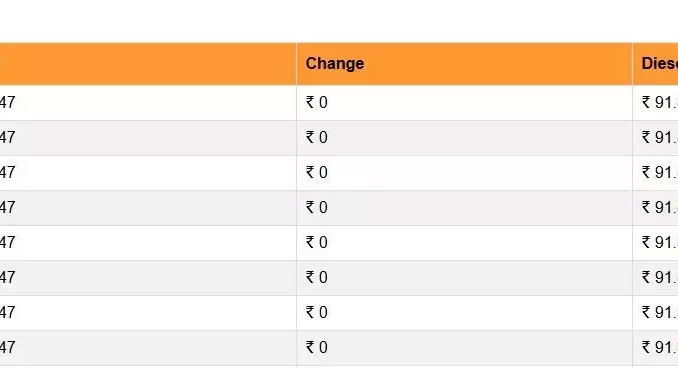Select the ₹ 0 Change cell in second row
Image resolution: width=678 pixels, height=375 pixels.
[464, 138]
